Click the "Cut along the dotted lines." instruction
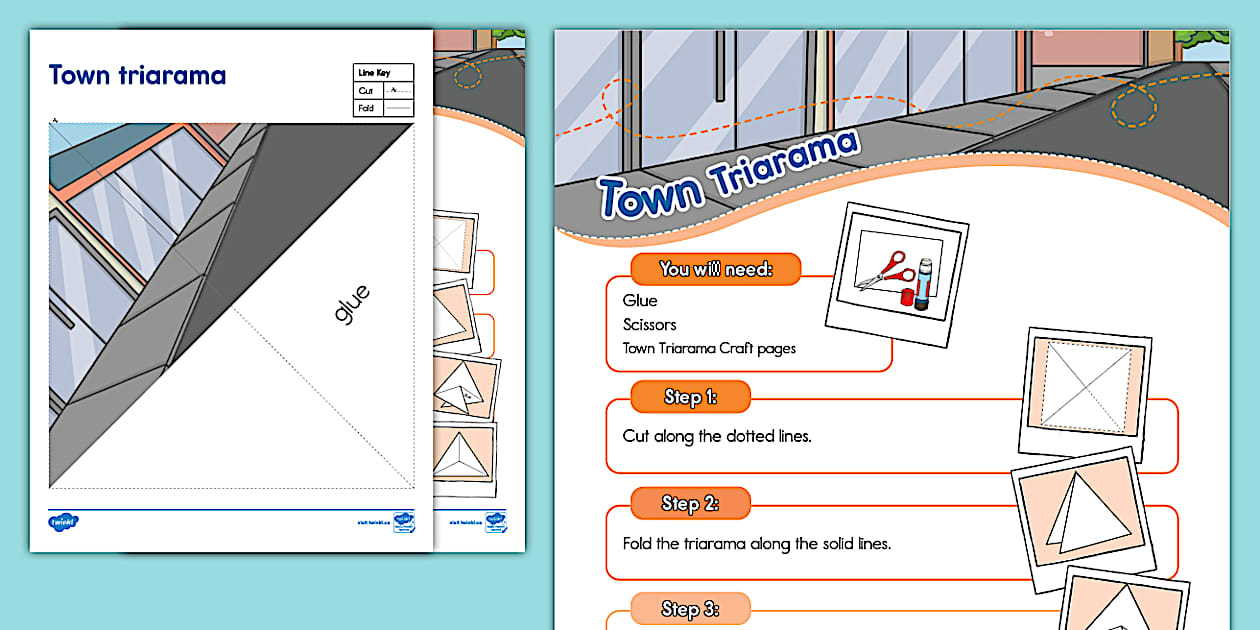Image resolution: width=1260 pixels, height=630 pixels. (719, 436)
